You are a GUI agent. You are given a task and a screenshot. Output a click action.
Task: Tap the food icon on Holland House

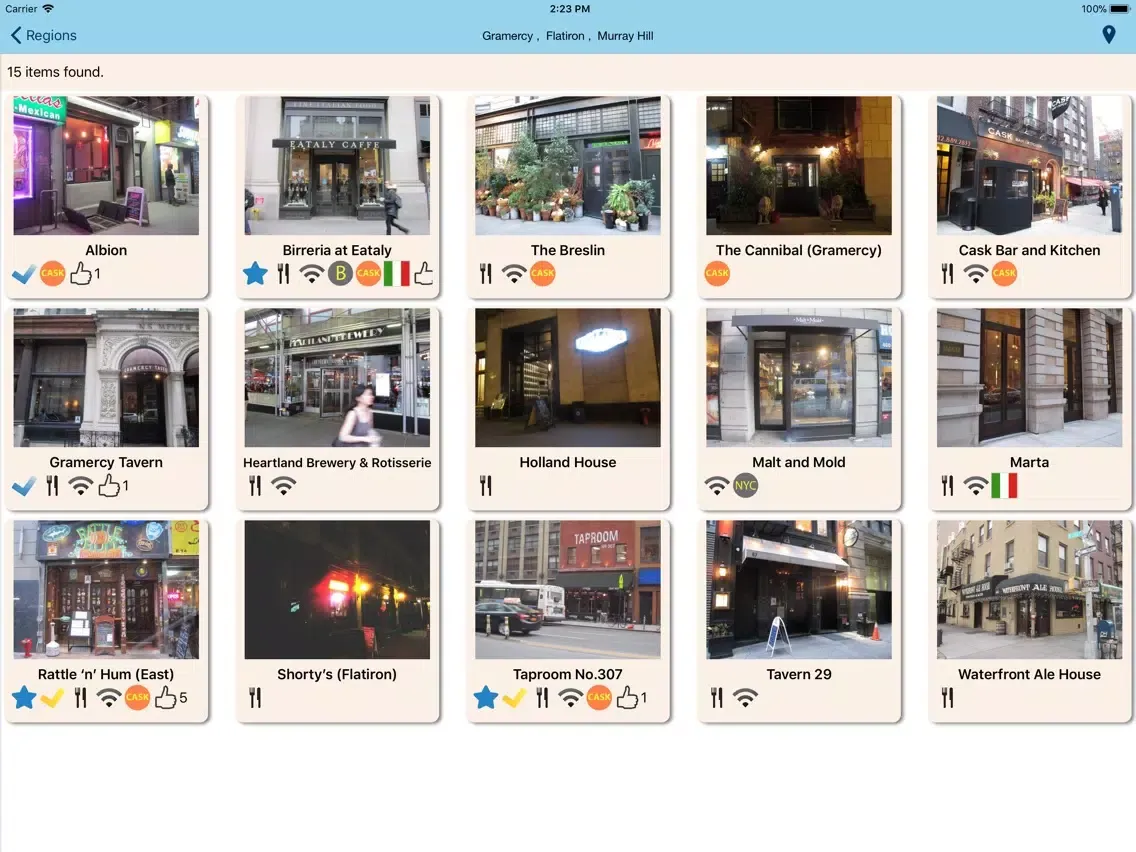click(x=485, y=486)
